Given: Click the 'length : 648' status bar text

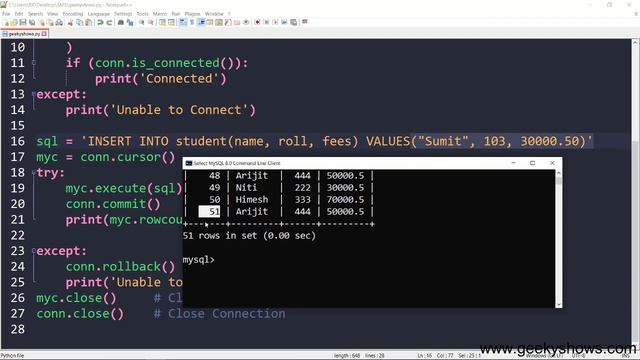Looking at the screenshot, I should 347,356.
